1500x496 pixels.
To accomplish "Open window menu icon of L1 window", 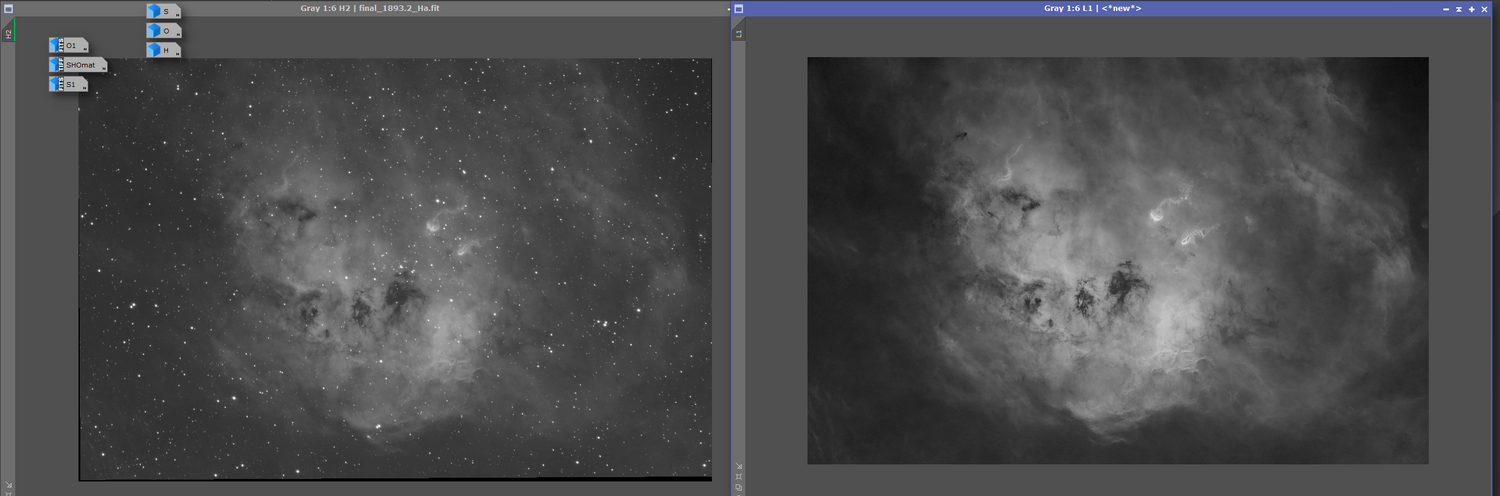I will (739, 8).
